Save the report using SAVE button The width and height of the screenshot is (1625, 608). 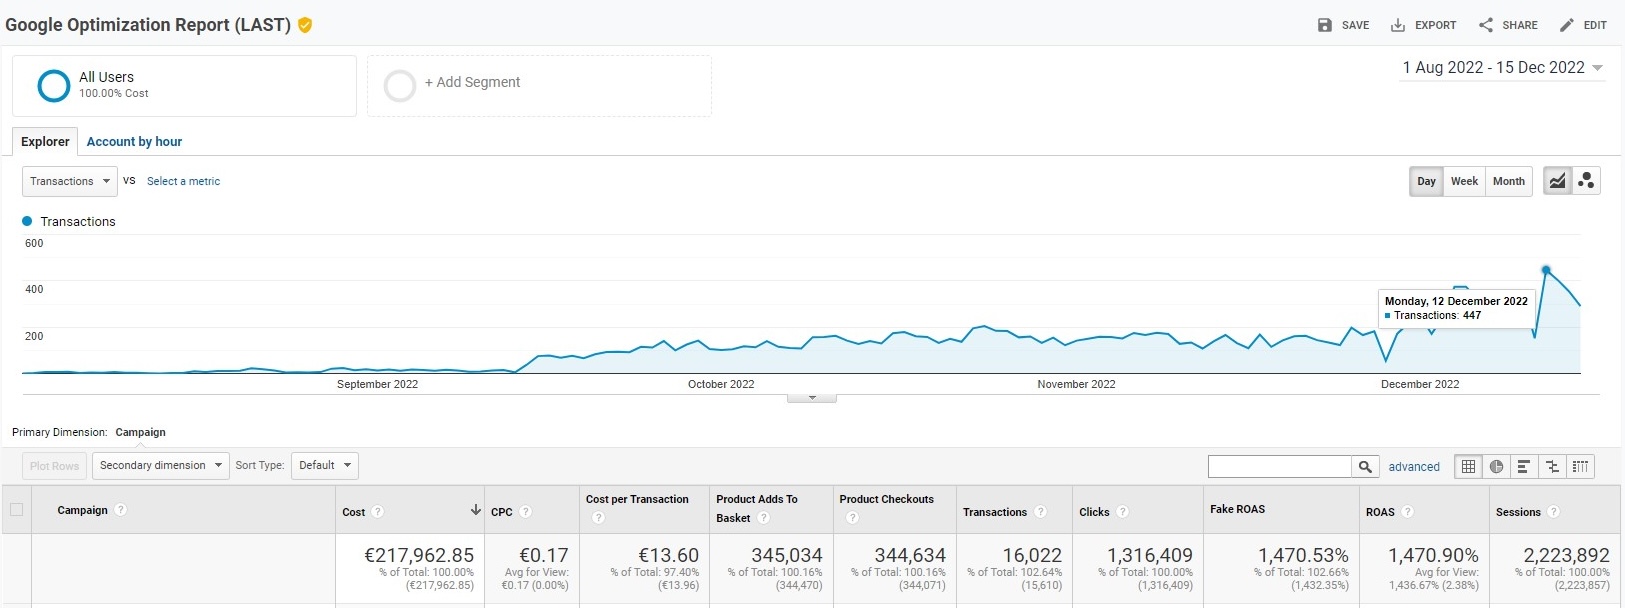tap(1343, 25)
